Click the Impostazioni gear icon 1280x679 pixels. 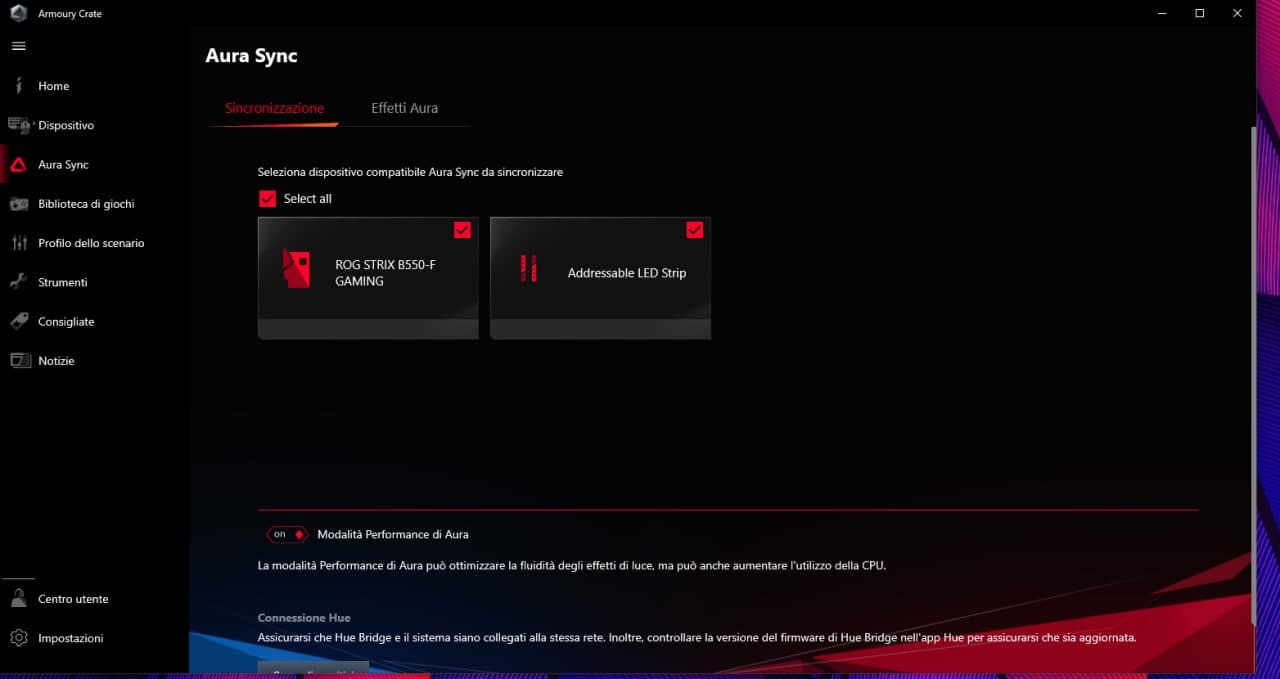tap(18, 638)
